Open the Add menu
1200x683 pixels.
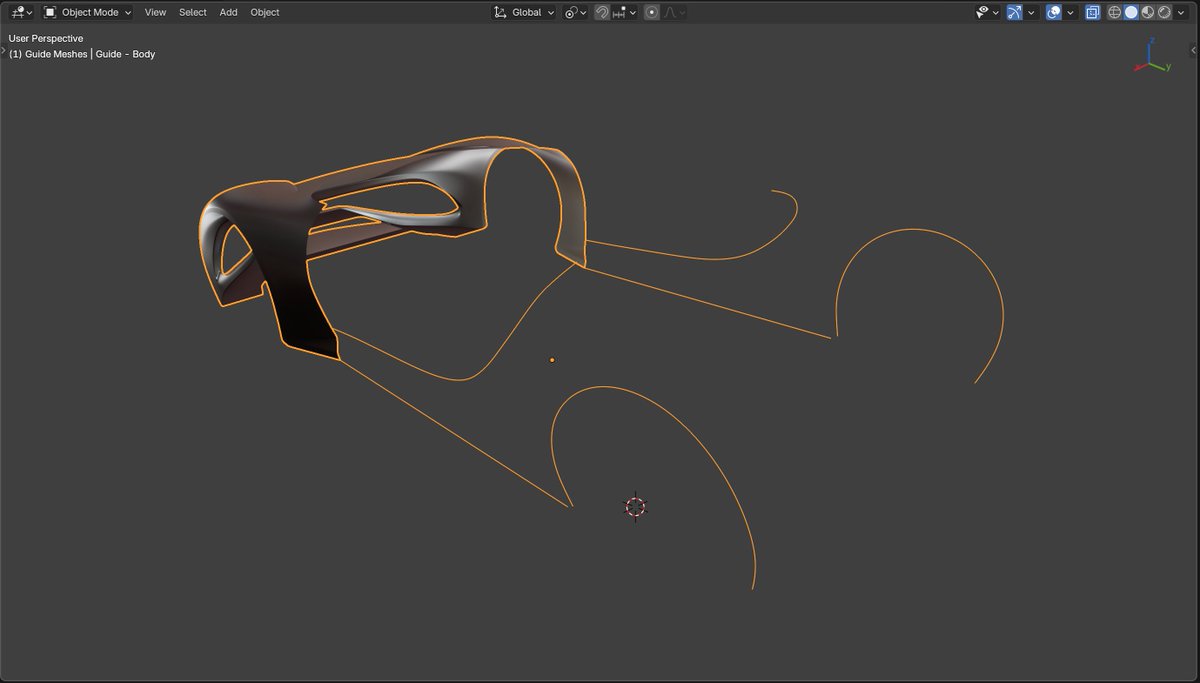point(228,12)
